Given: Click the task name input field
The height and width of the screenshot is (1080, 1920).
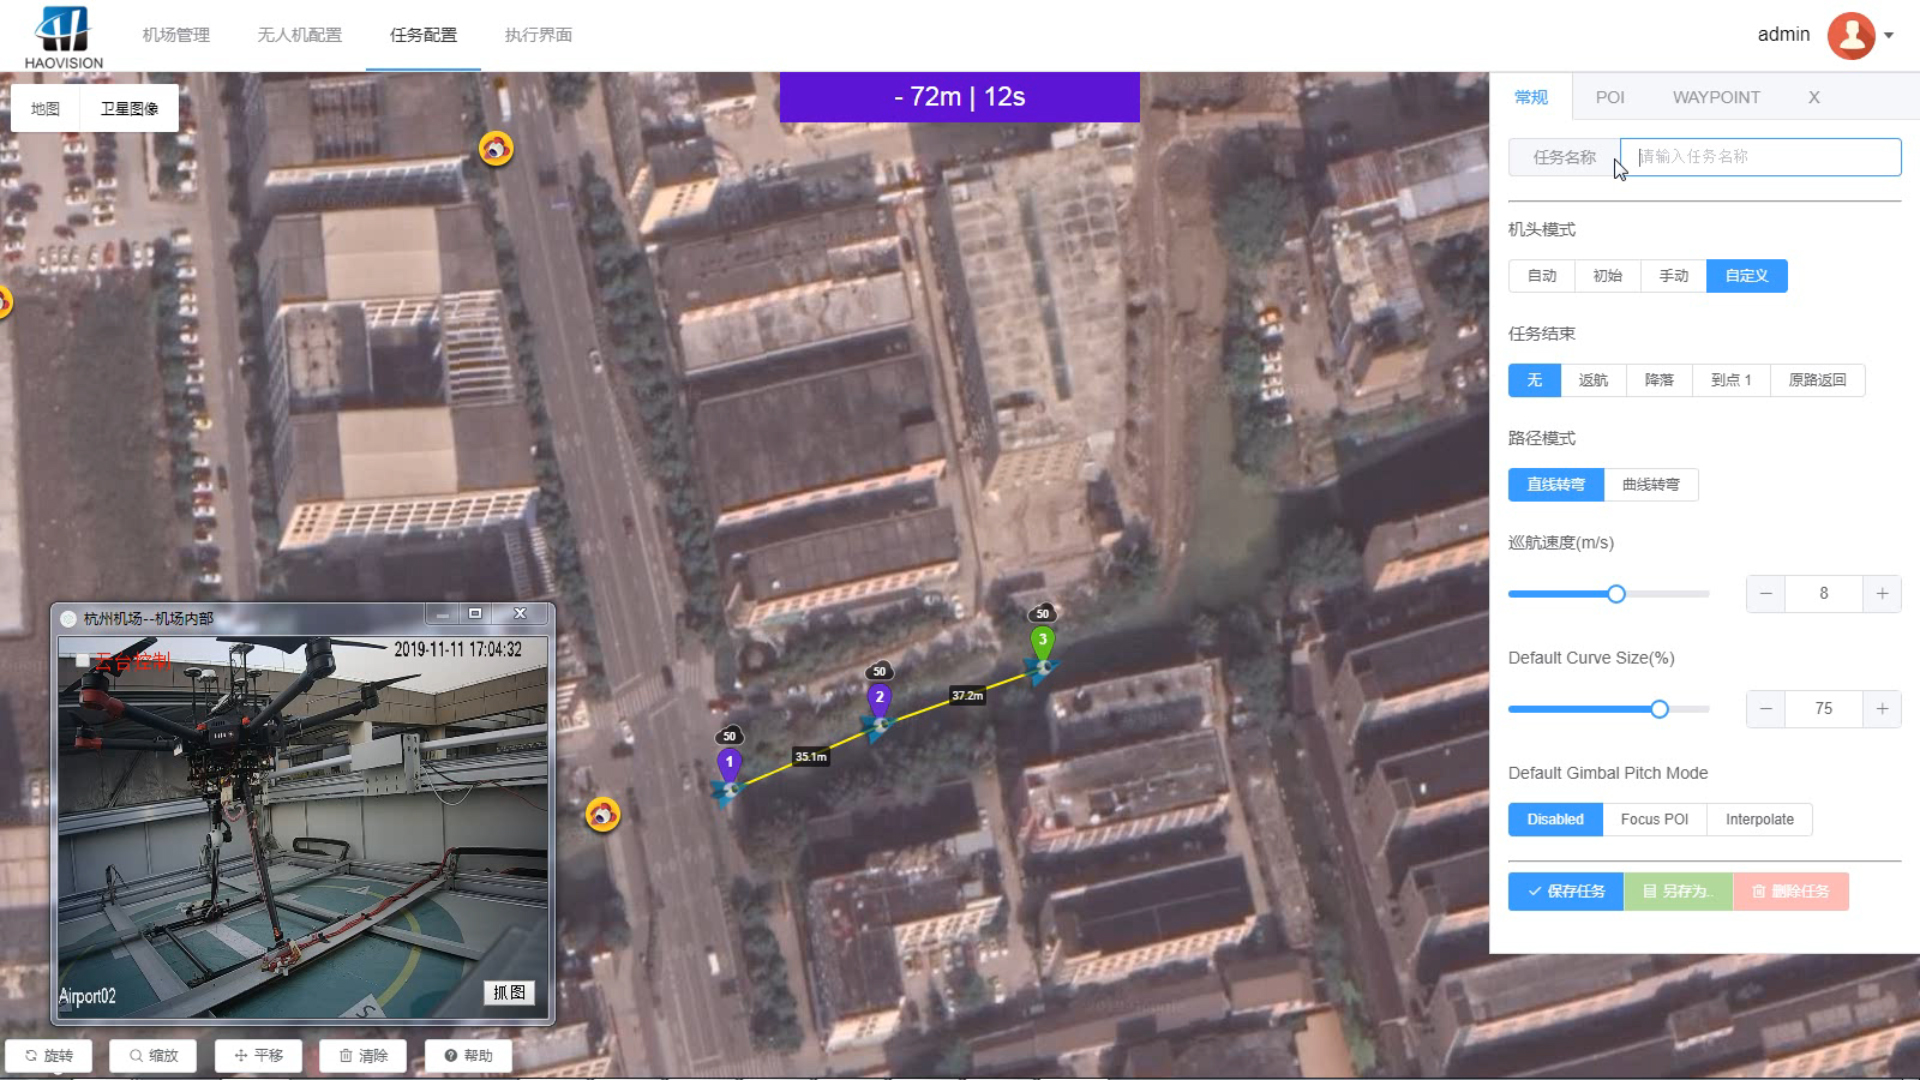Looking at the screenshot, I should pyautogui.click(x=1760, y=157).
